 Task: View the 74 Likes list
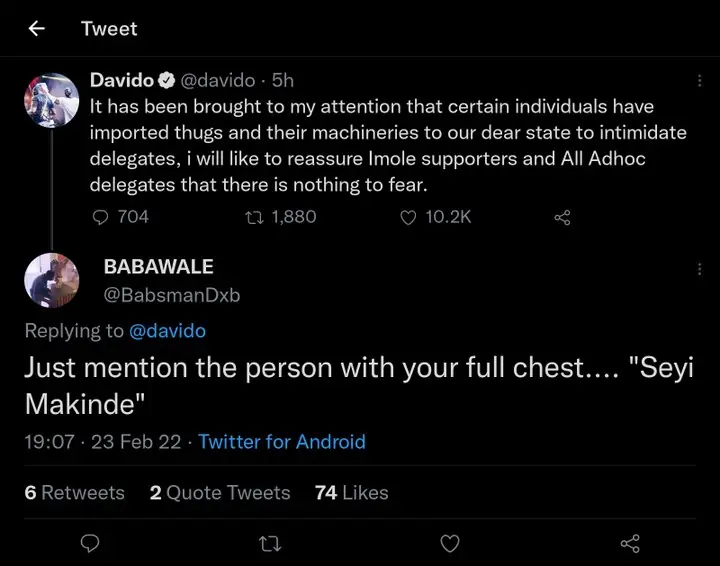[x=351, y=493]
